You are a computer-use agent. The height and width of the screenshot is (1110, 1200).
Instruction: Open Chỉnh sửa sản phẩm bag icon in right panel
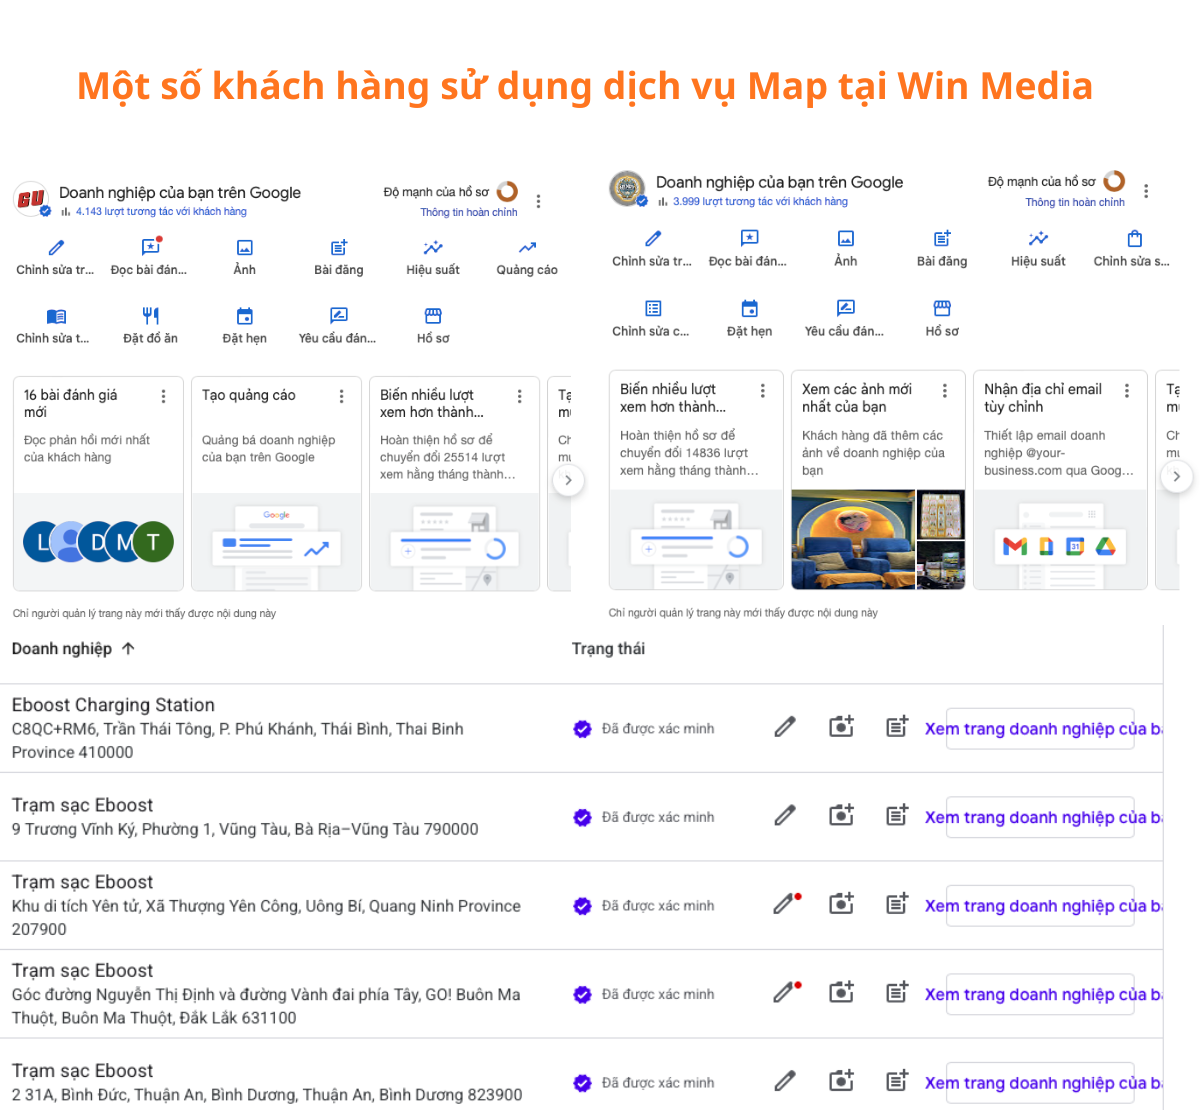point(1134,238)
